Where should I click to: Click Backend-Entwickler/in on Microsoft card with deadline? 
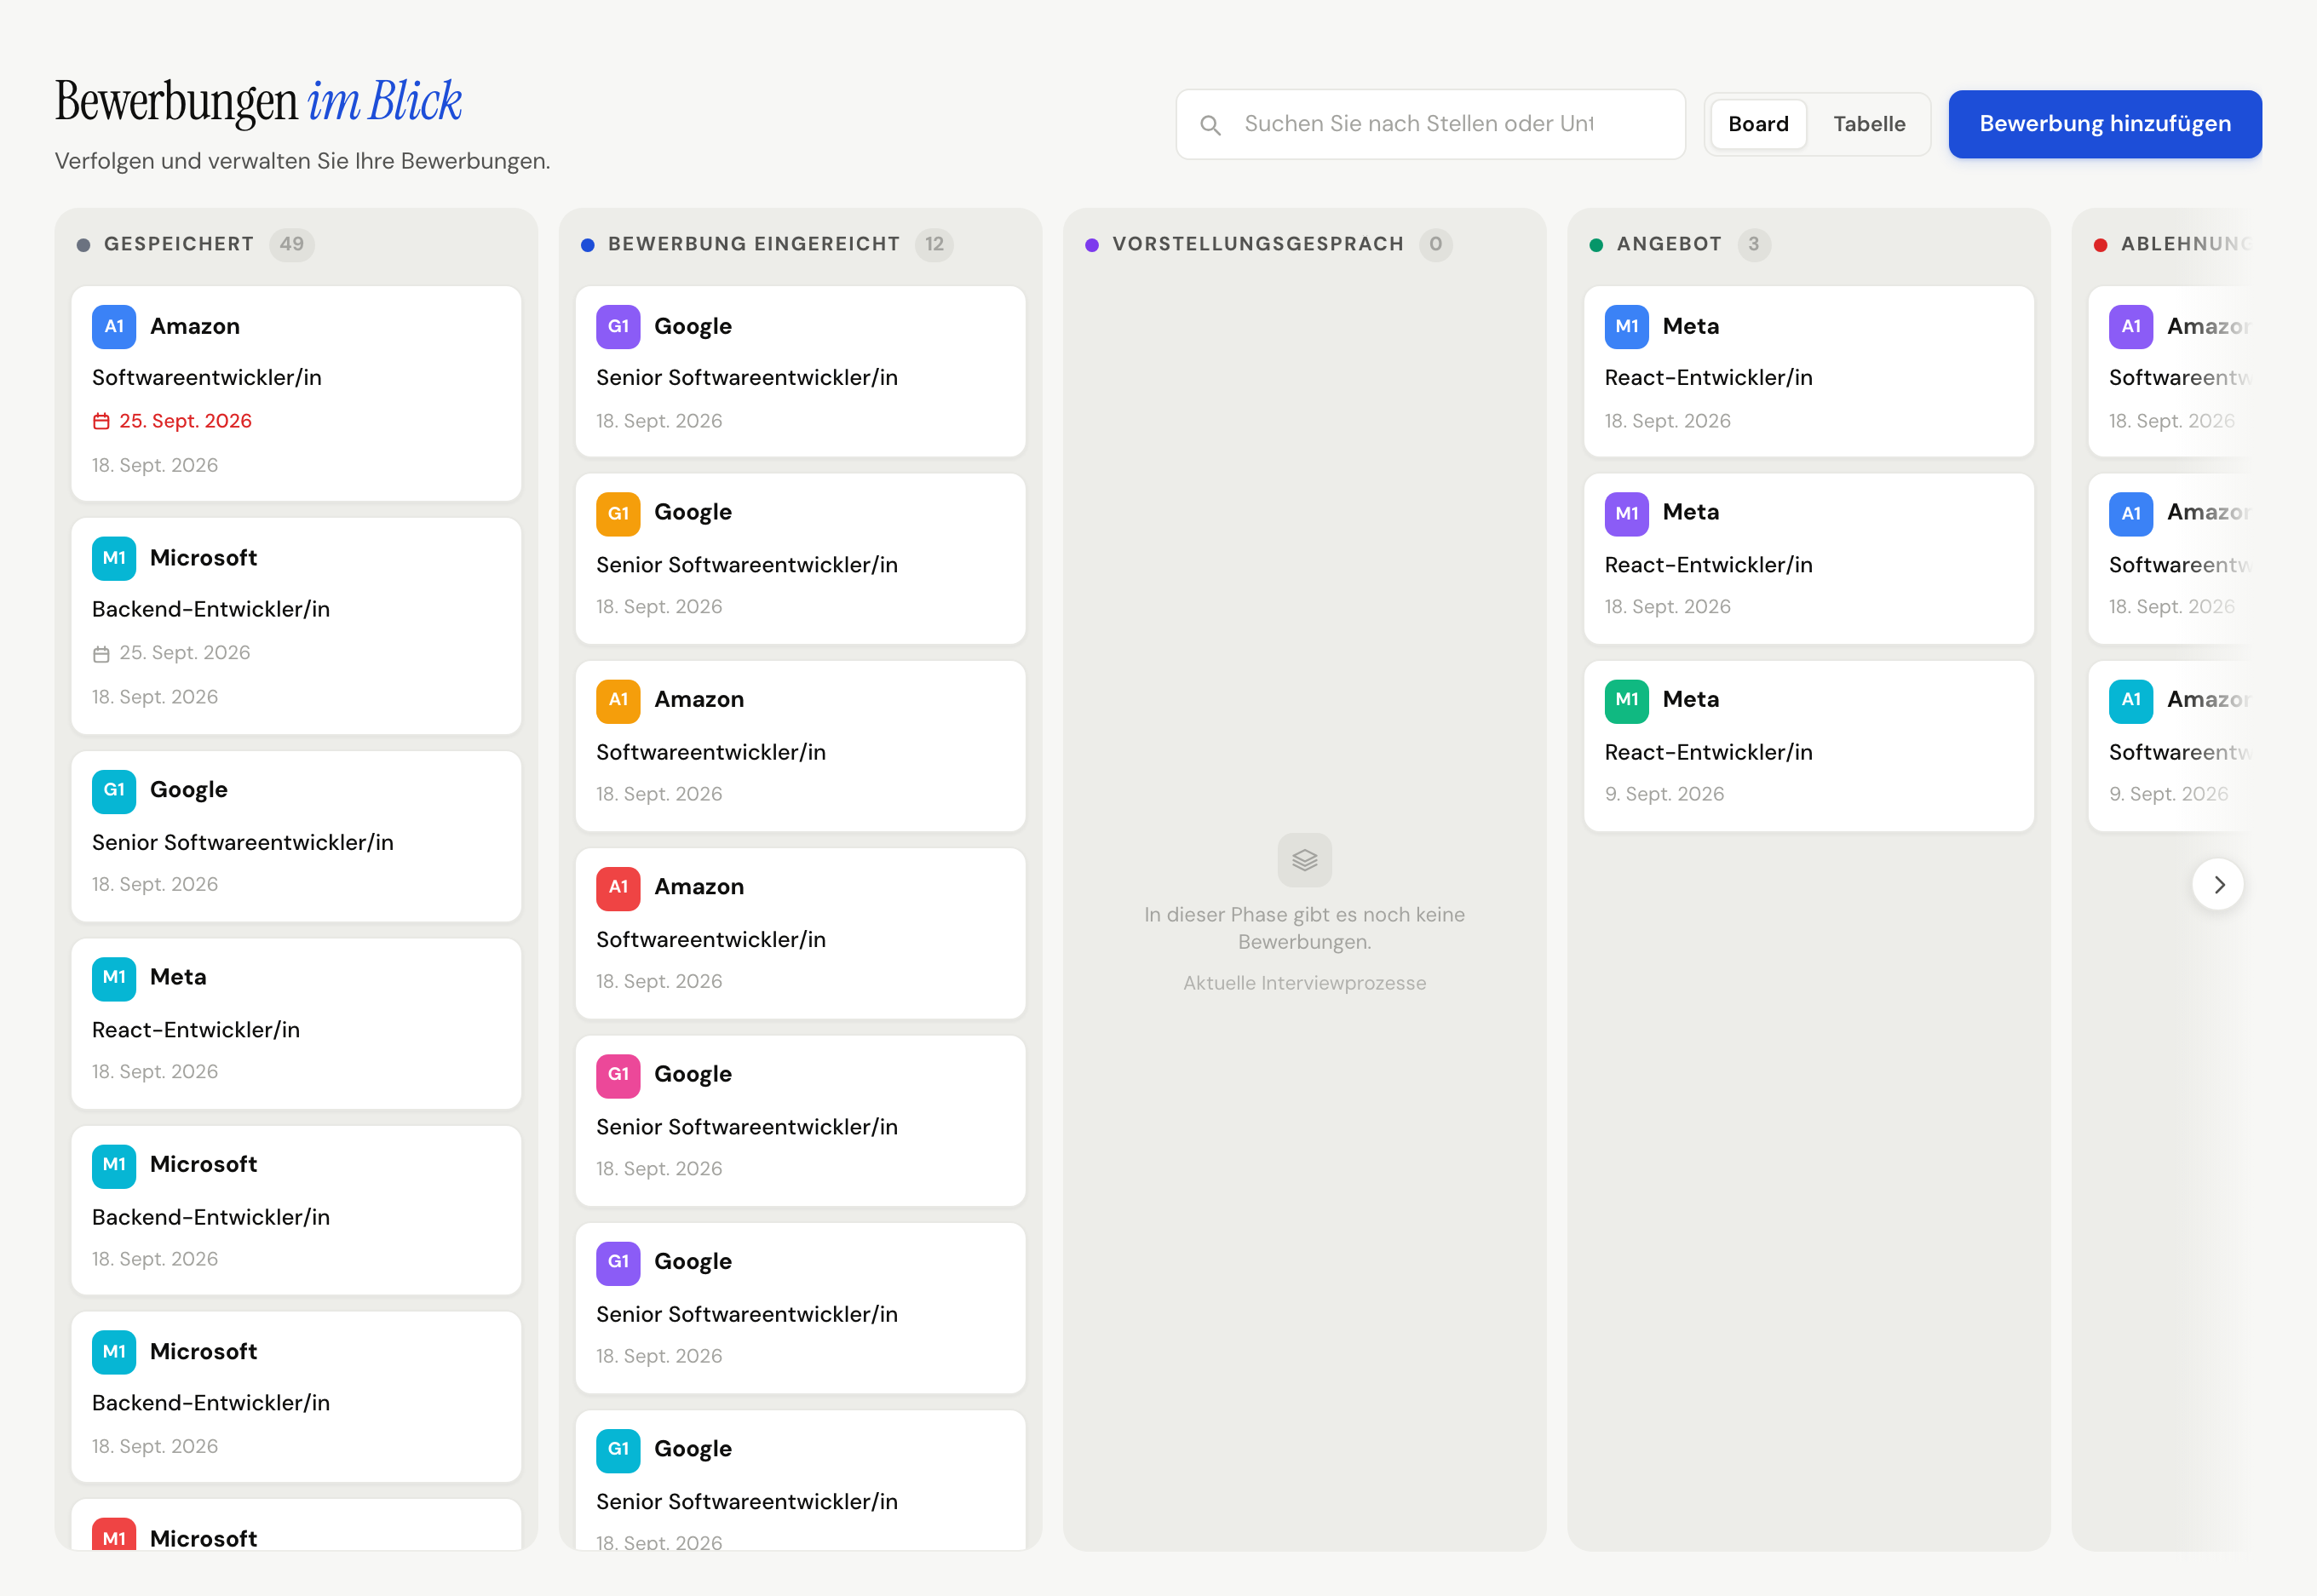click(211, 610)
